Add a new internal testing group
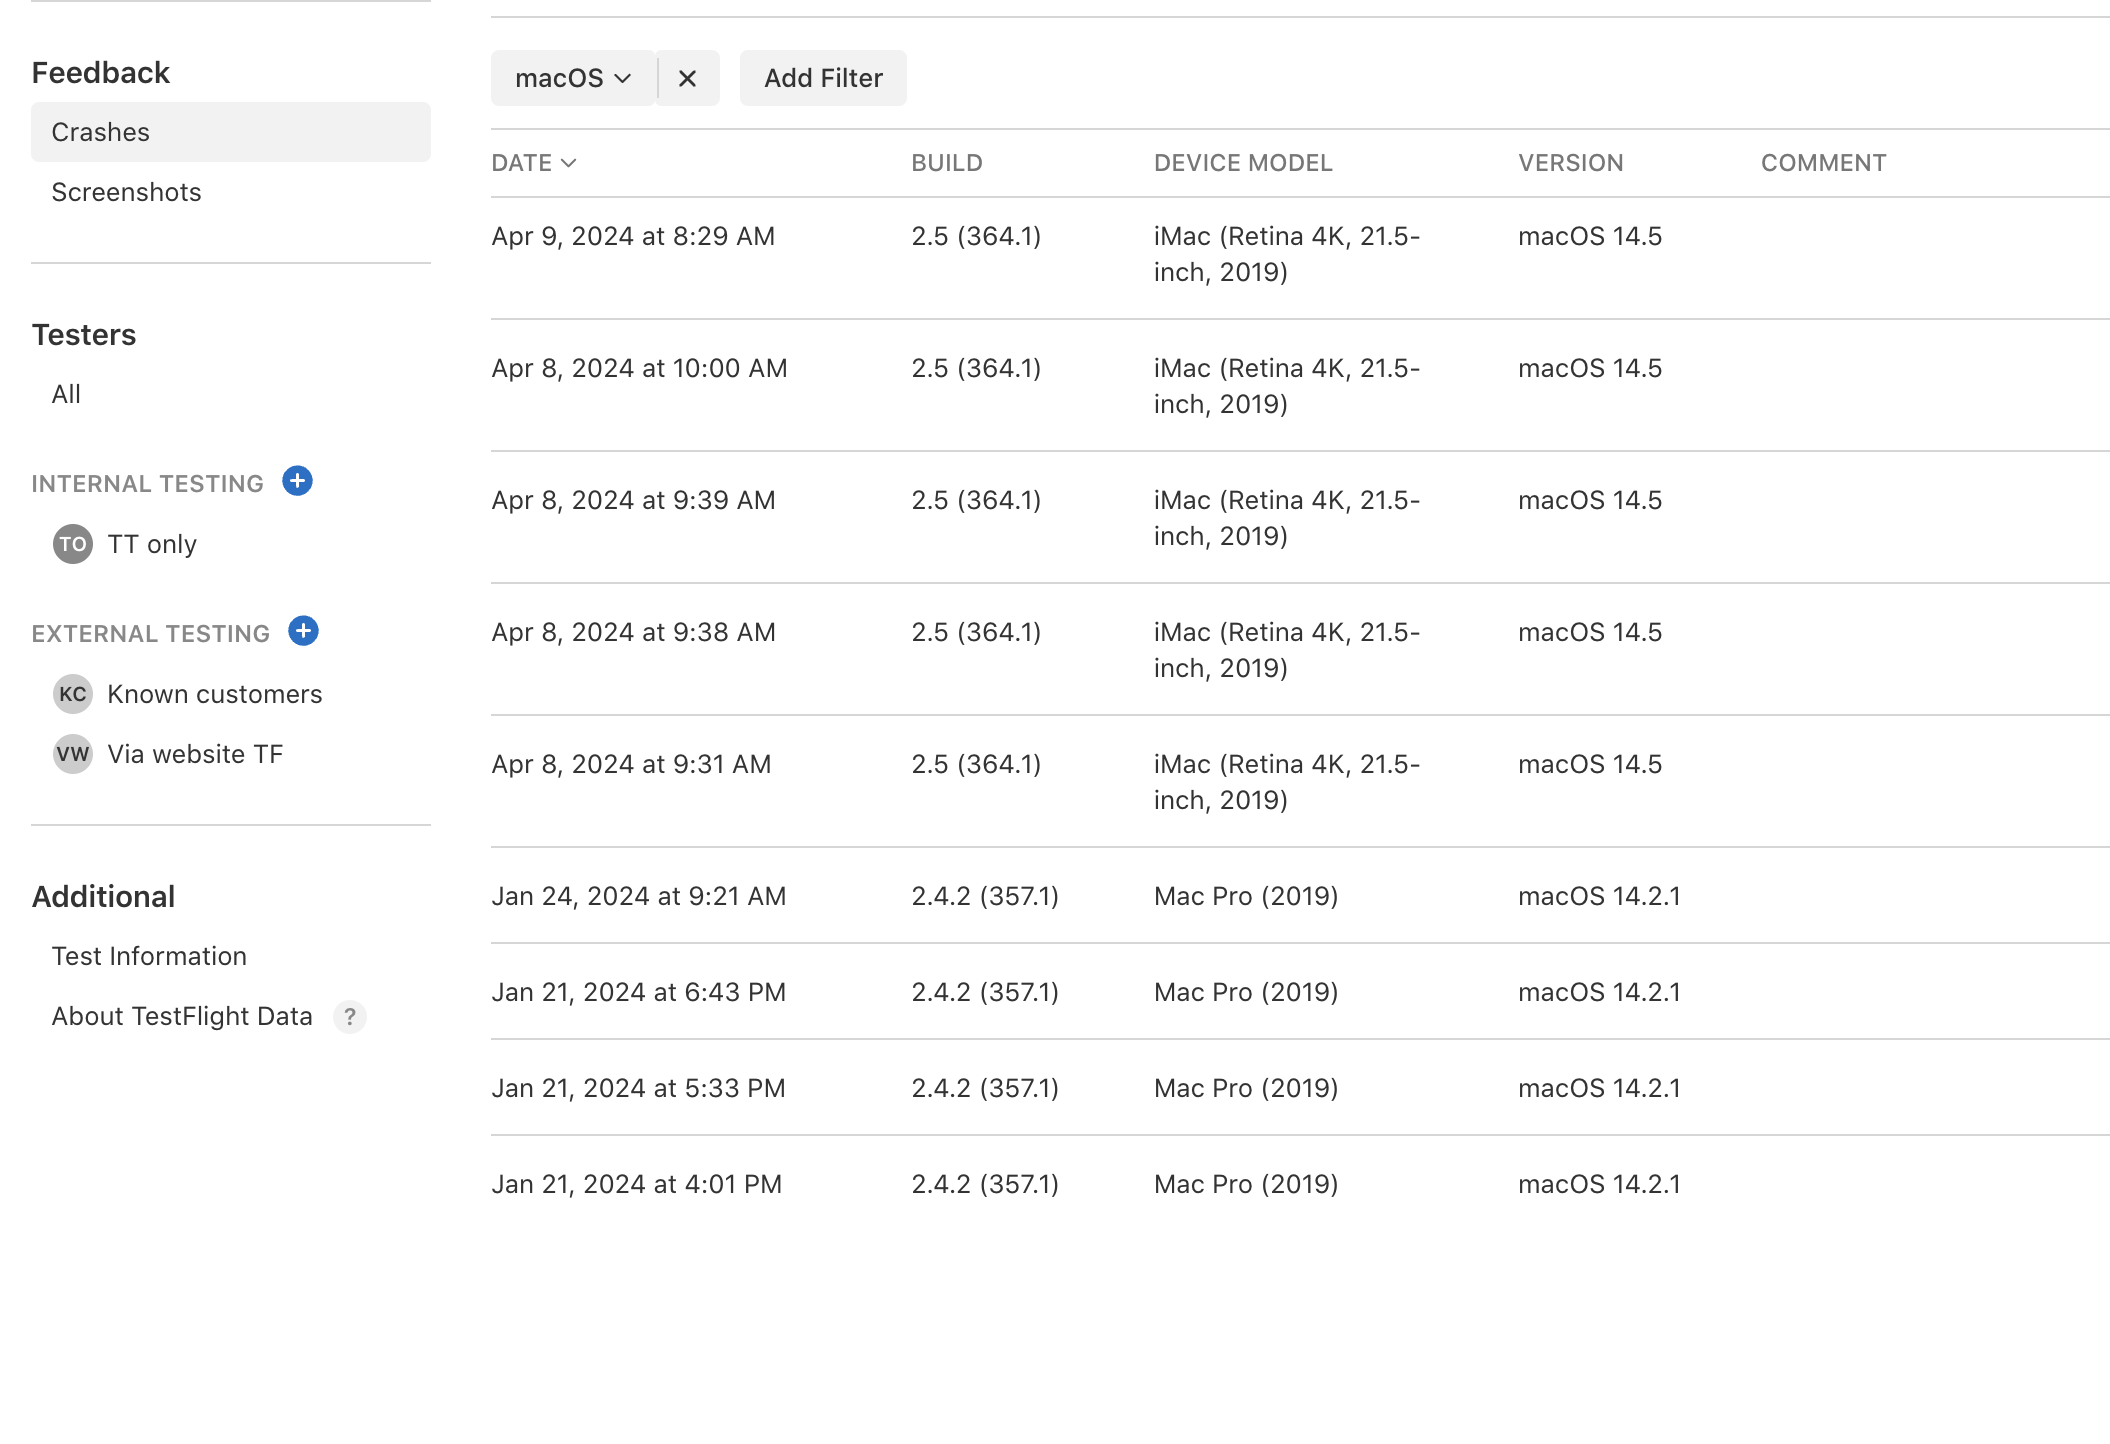Image resolution: width=2110 pixels, height=1444 pixels. coord(297,481)
